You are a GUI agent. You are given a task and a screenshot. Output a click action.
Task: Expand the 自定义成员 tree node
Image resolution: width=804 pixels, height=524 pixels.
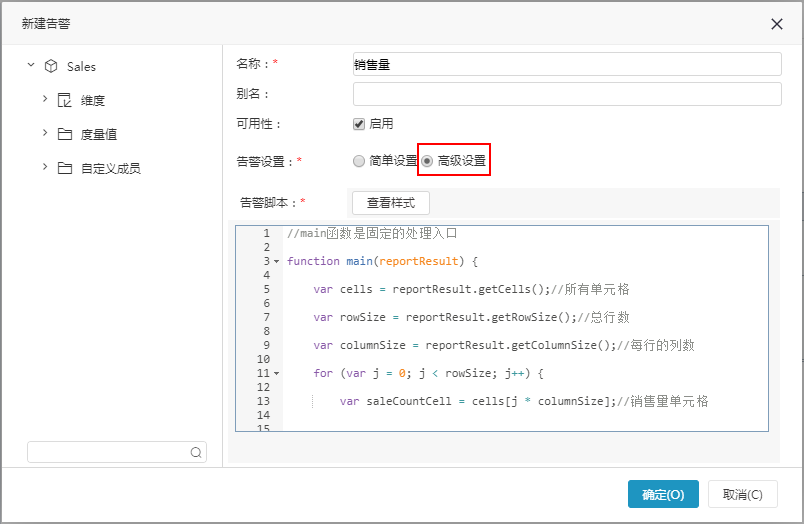coord(45,167)
